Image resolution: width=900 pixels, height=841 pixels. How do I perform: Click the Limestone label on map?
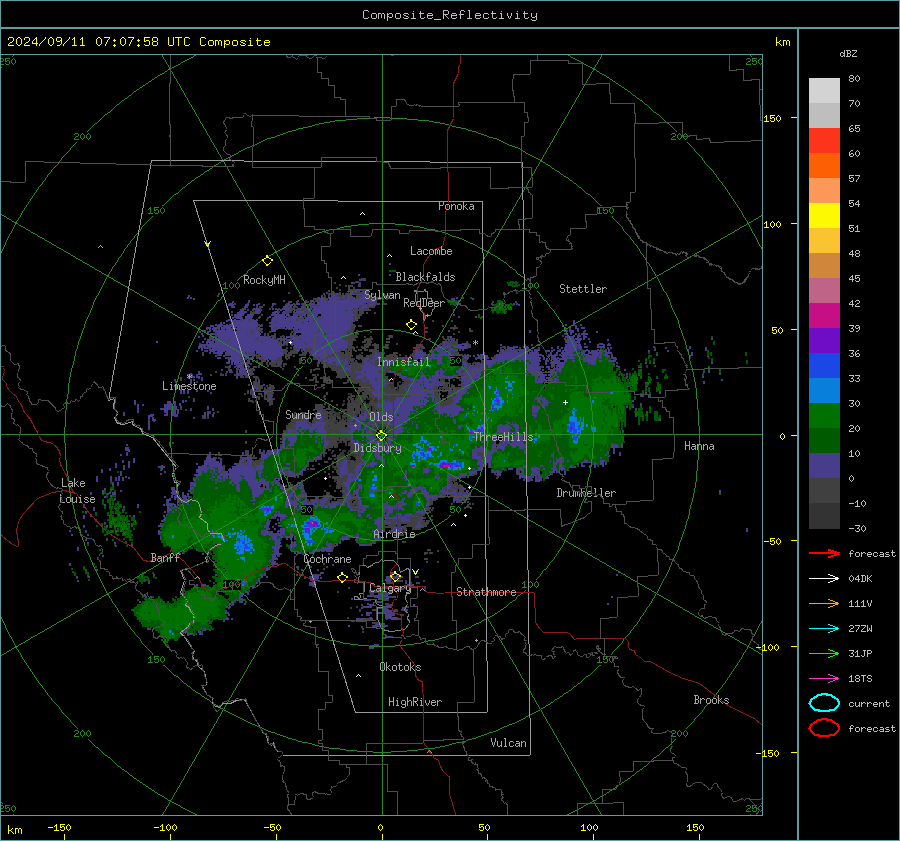click(189, 386)
